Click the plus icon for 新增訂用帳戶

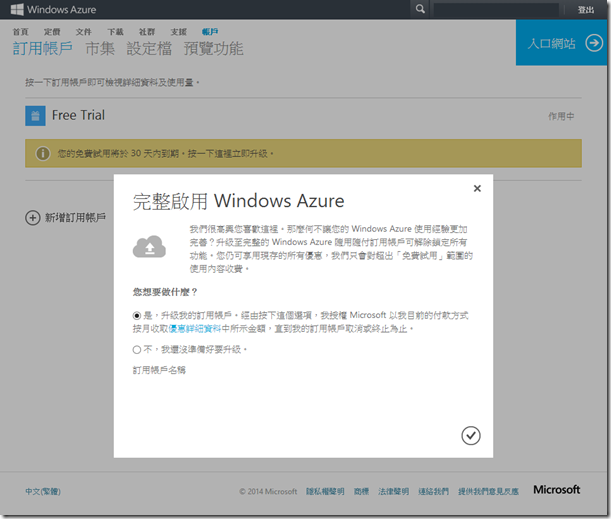pos(33,217)
